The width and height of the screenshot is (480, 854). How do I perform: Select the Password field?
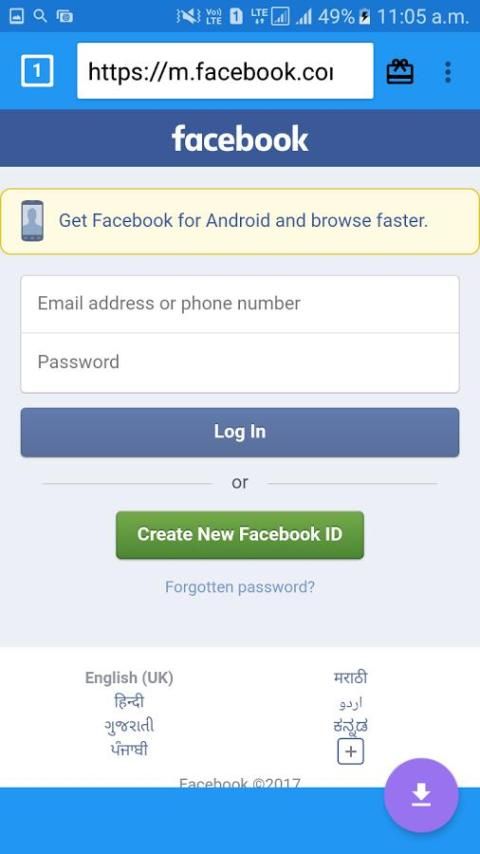(x=240, y=362)
